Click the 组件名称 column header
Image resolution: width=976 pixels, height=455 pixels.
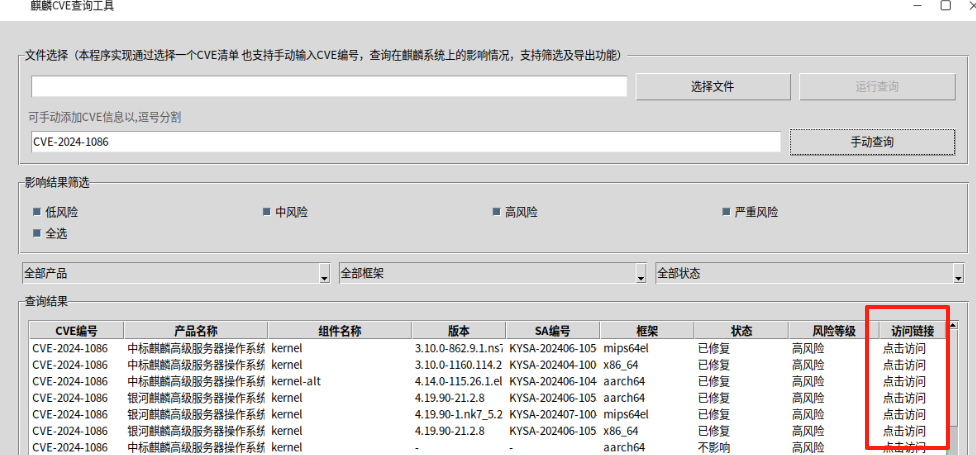(x=340, y=331)
